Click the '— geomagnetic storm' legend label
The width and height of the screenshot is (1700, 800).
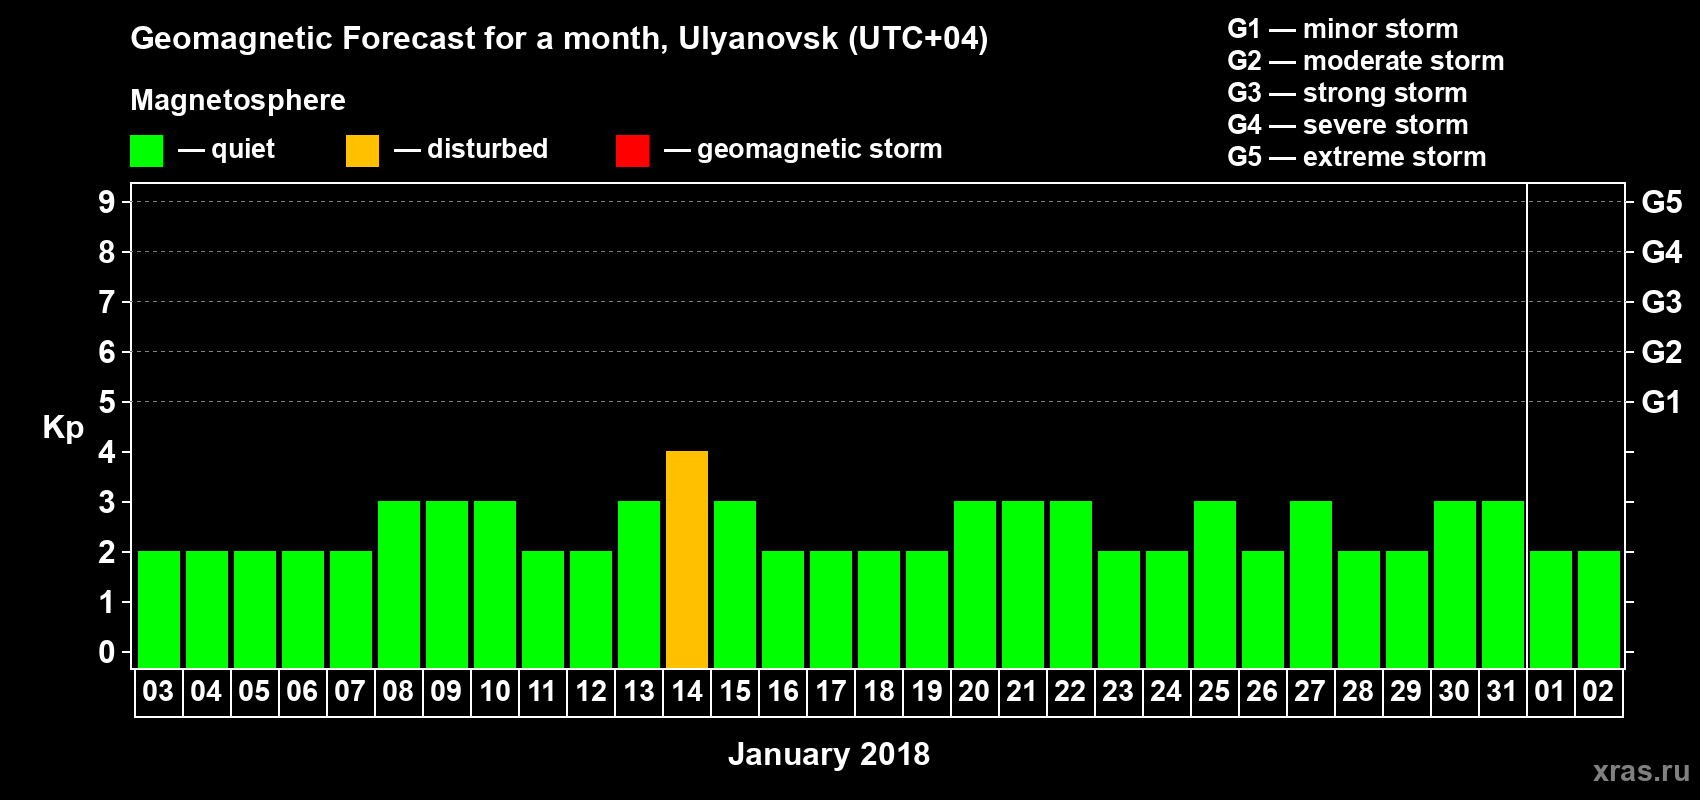pos(803,149)
